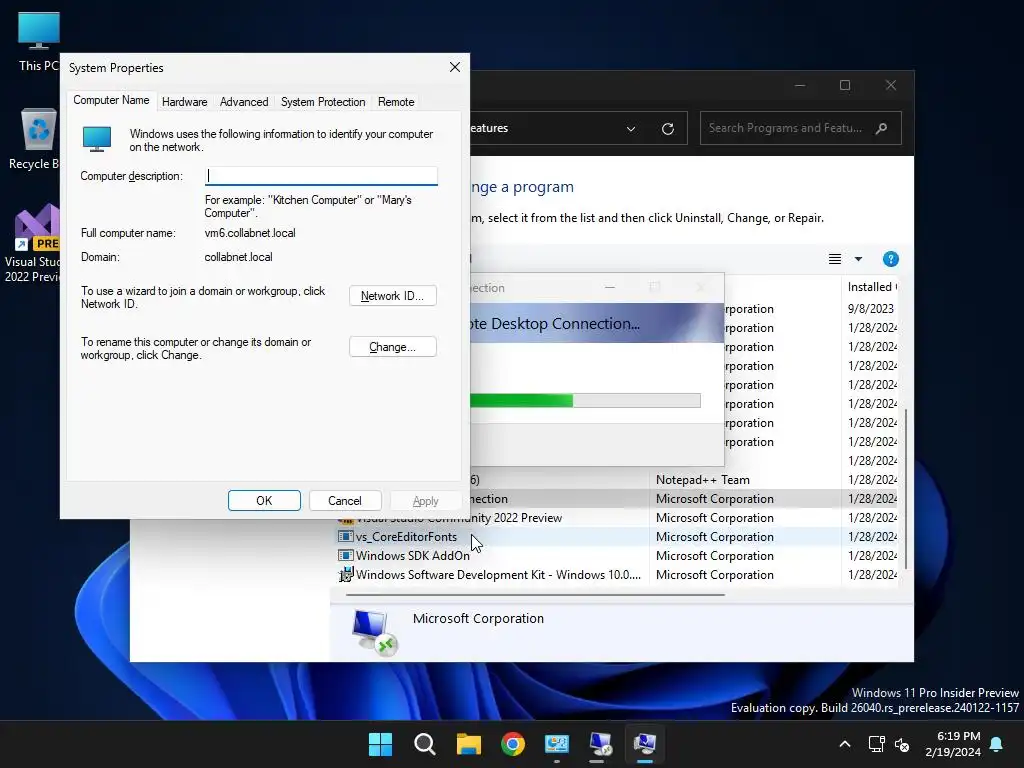Open the view options list icon
The image size is (1024, 768).
click(835, 259)
